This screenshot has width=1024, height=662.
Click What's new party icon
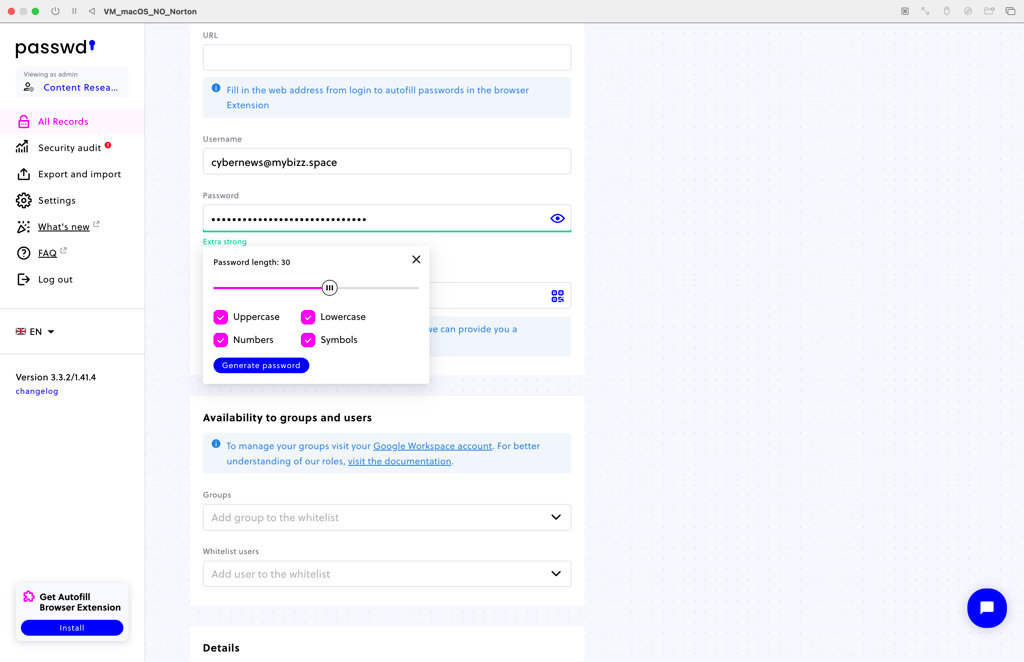[24, 227]
